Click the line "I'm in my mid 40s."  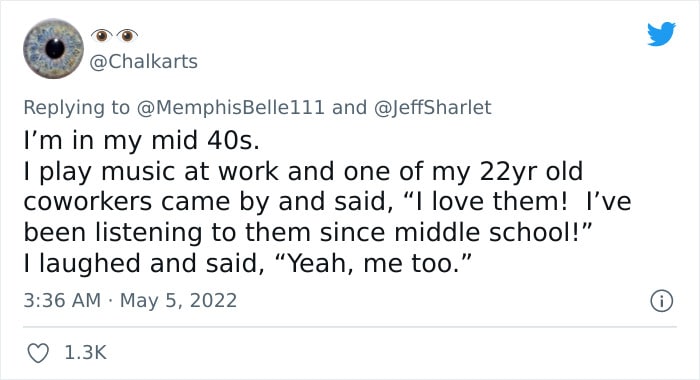[142, 141]
